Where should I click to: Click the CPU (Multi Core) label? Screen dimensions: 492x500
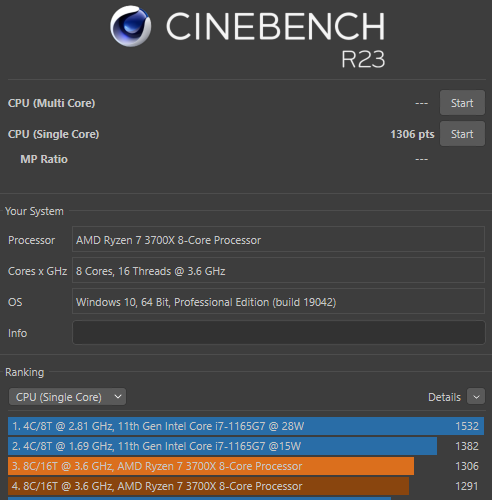point(51,103)
